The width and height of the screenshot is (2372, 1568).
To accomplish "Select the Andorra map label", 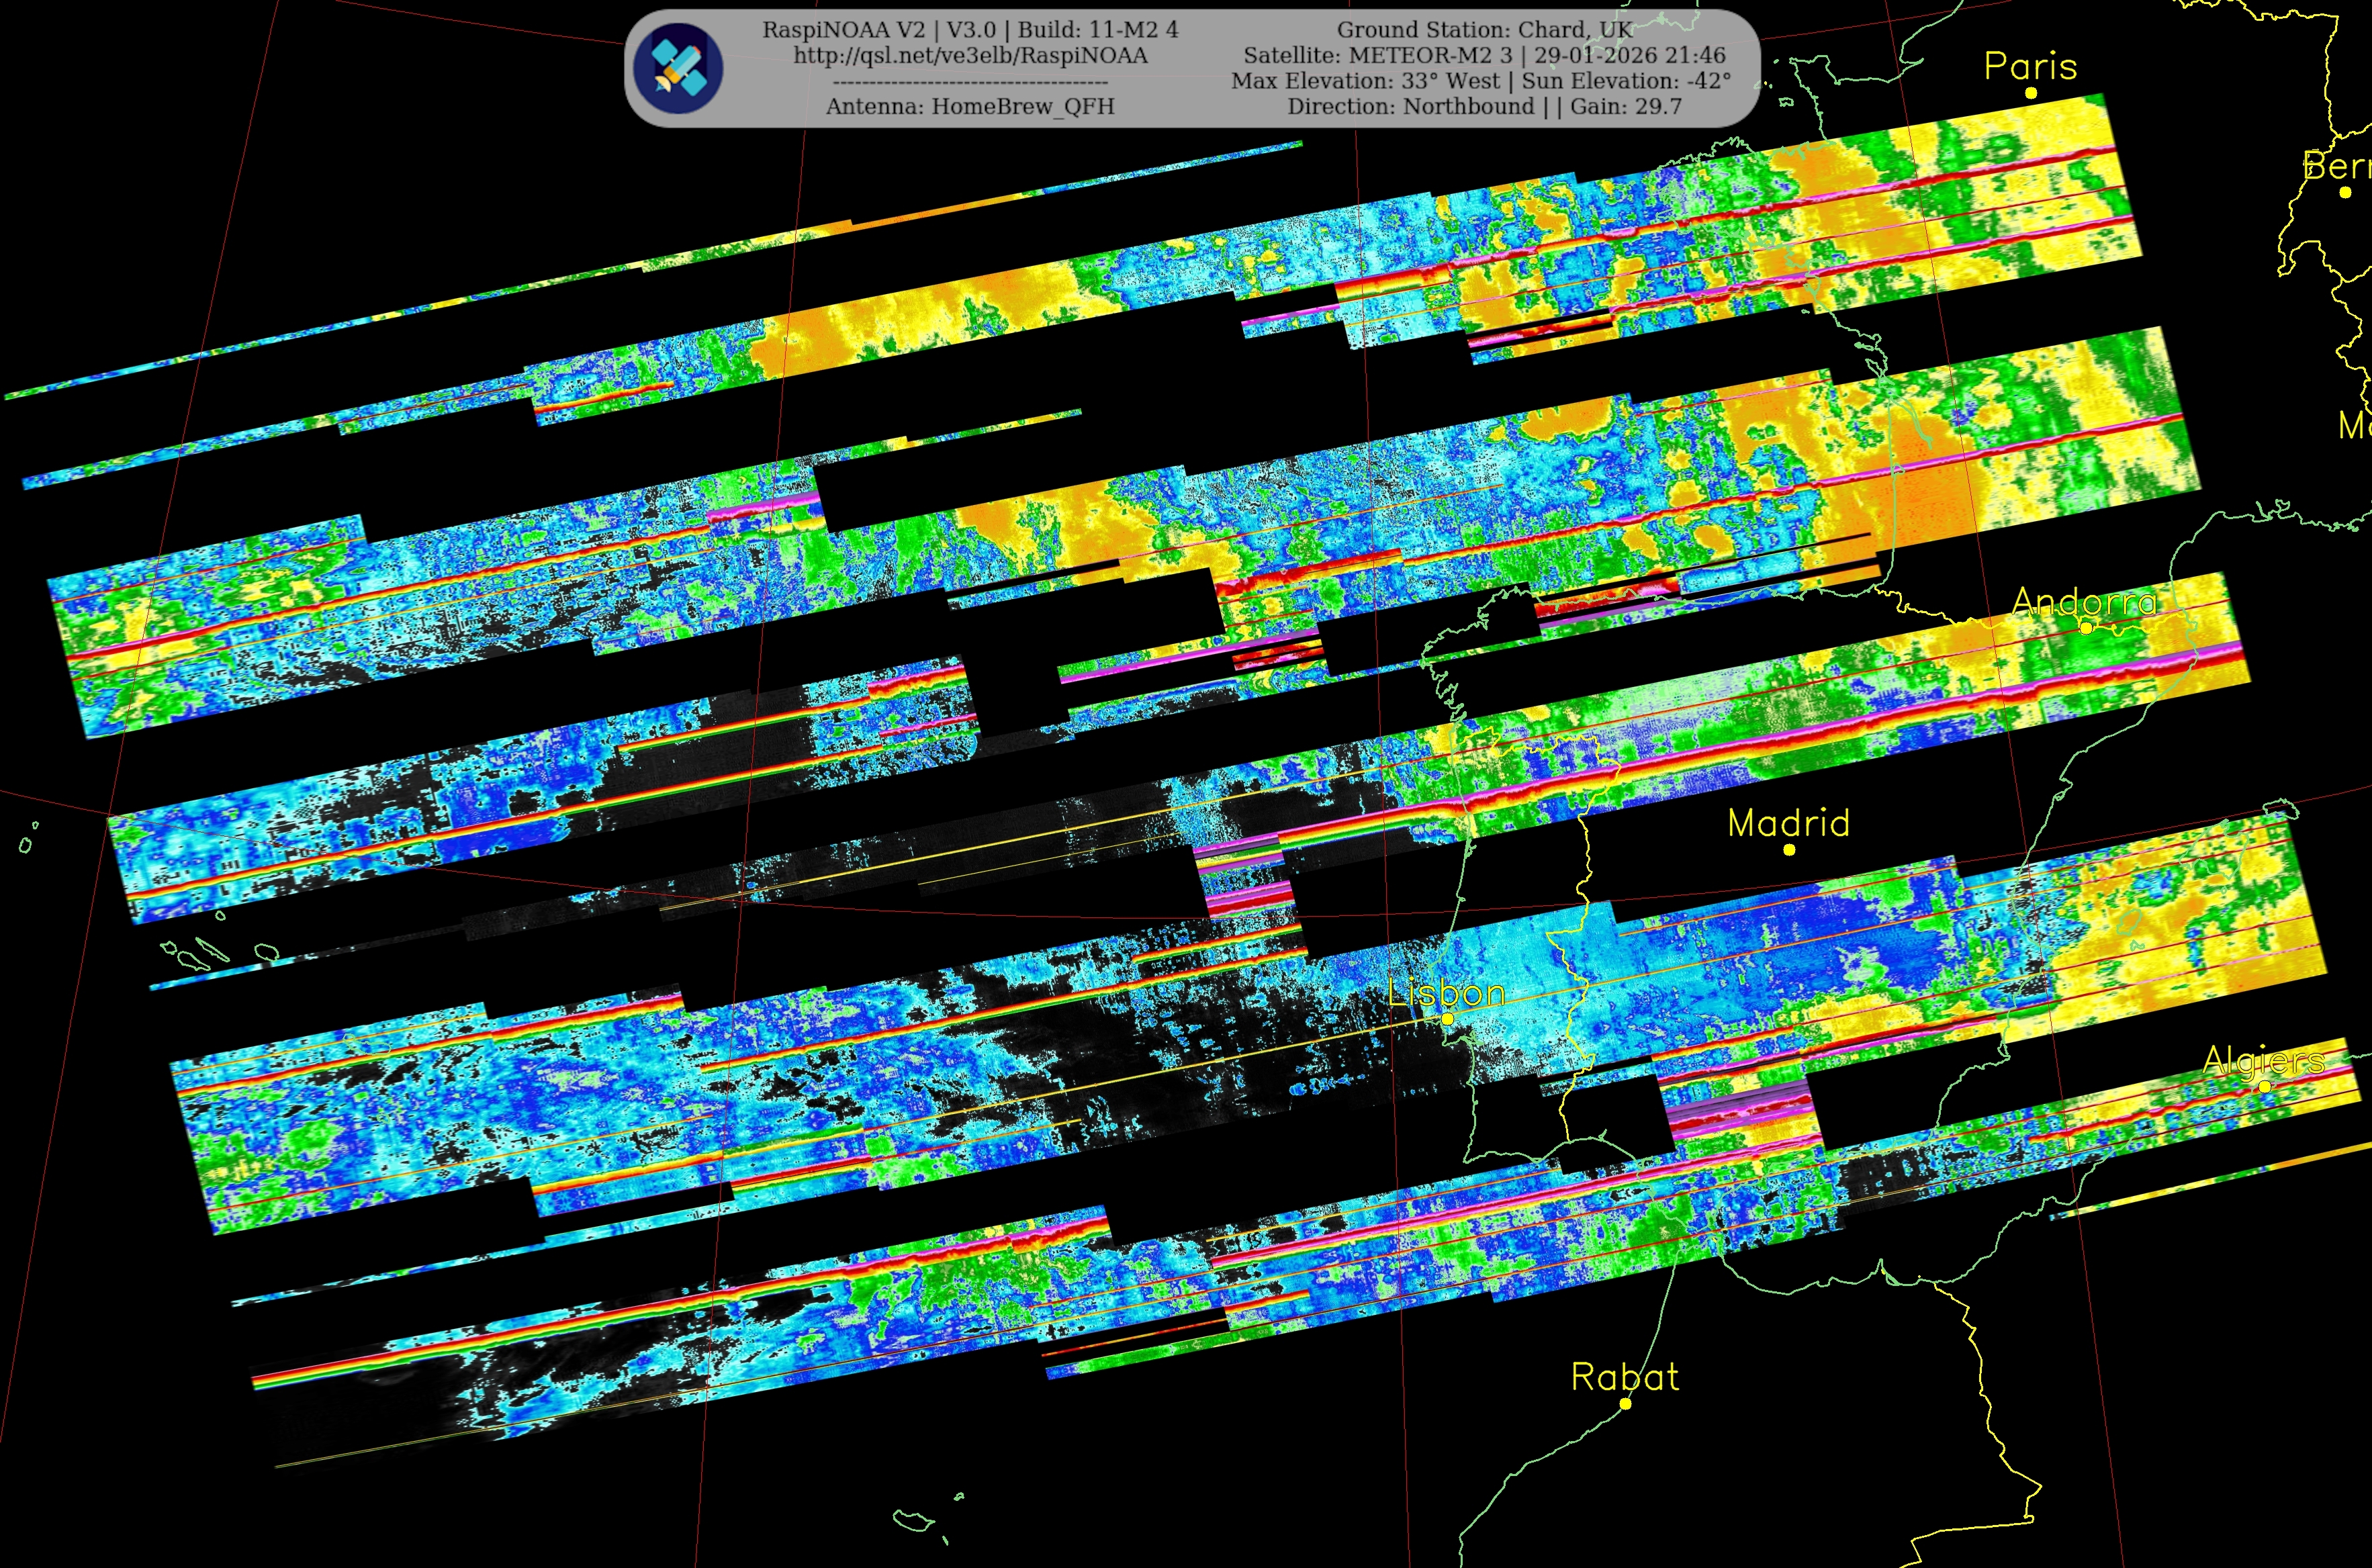I will (x=2085, y=601).
